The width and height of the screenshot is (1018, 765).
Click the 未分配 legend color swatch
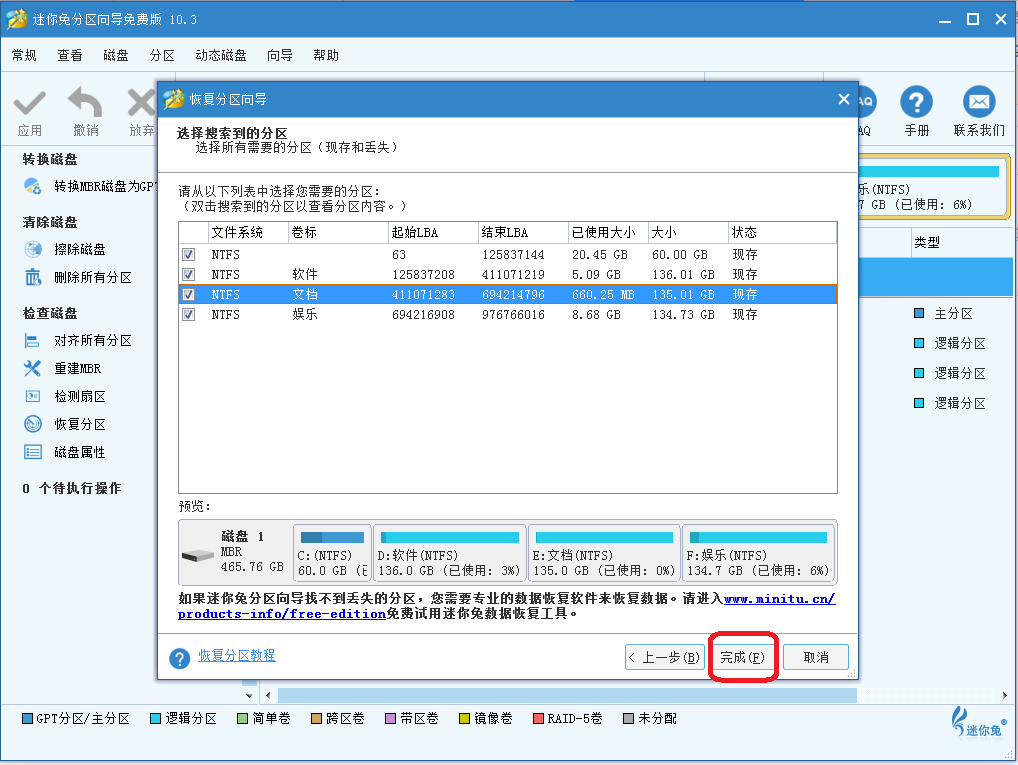pyautogui.click(x=628, y=718)
